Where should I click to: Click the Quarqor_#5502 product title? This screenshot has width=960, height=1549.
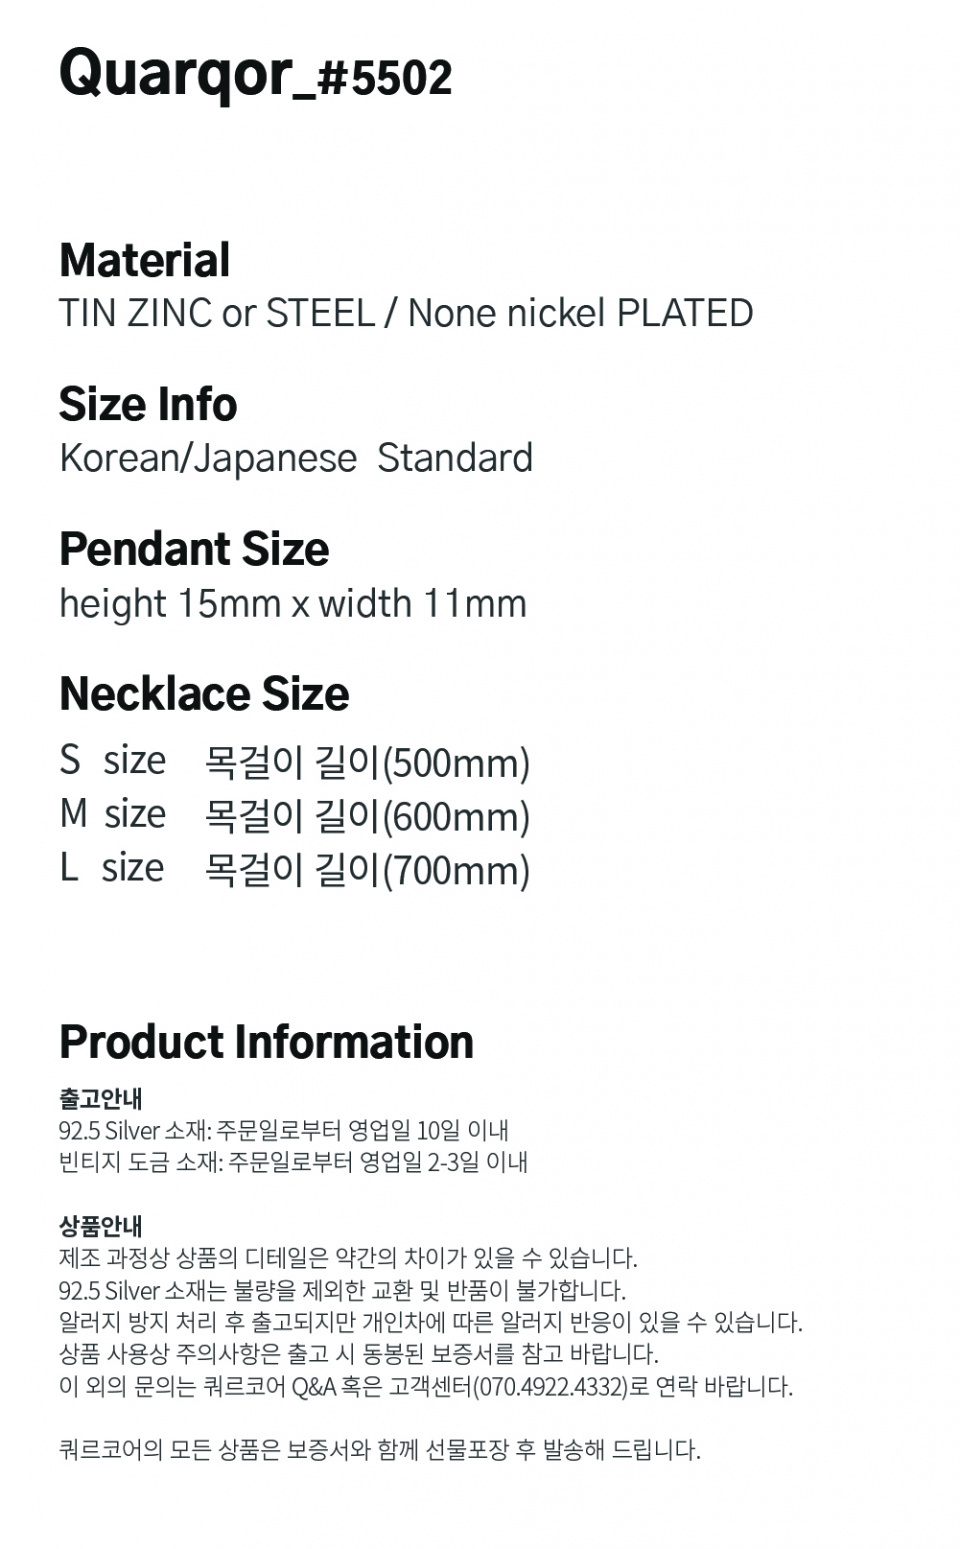255,74
